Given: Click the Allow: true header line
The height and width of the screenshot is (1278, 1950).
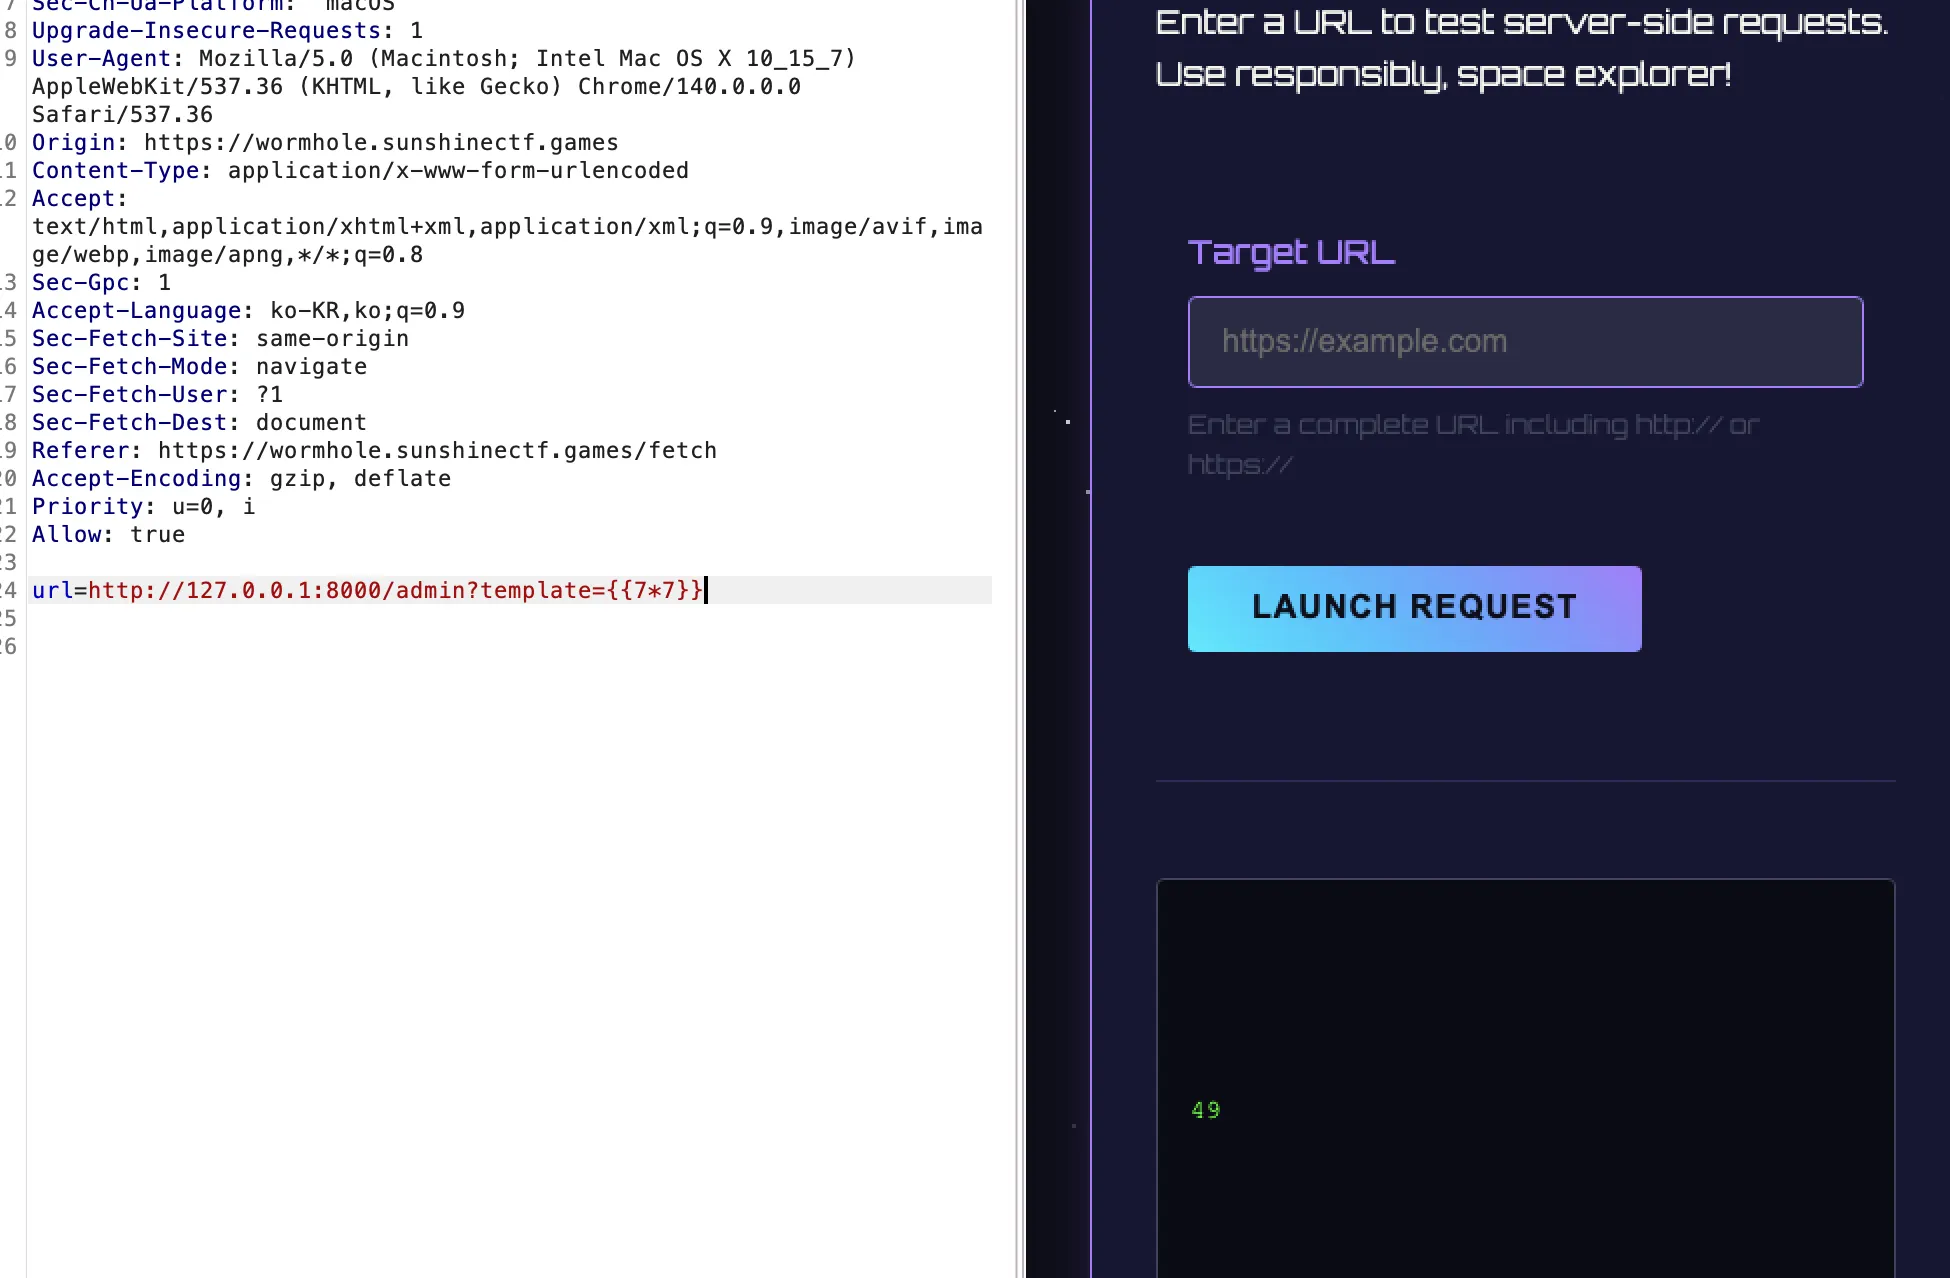Looking at the screenshot, I should tap(108, 535).
